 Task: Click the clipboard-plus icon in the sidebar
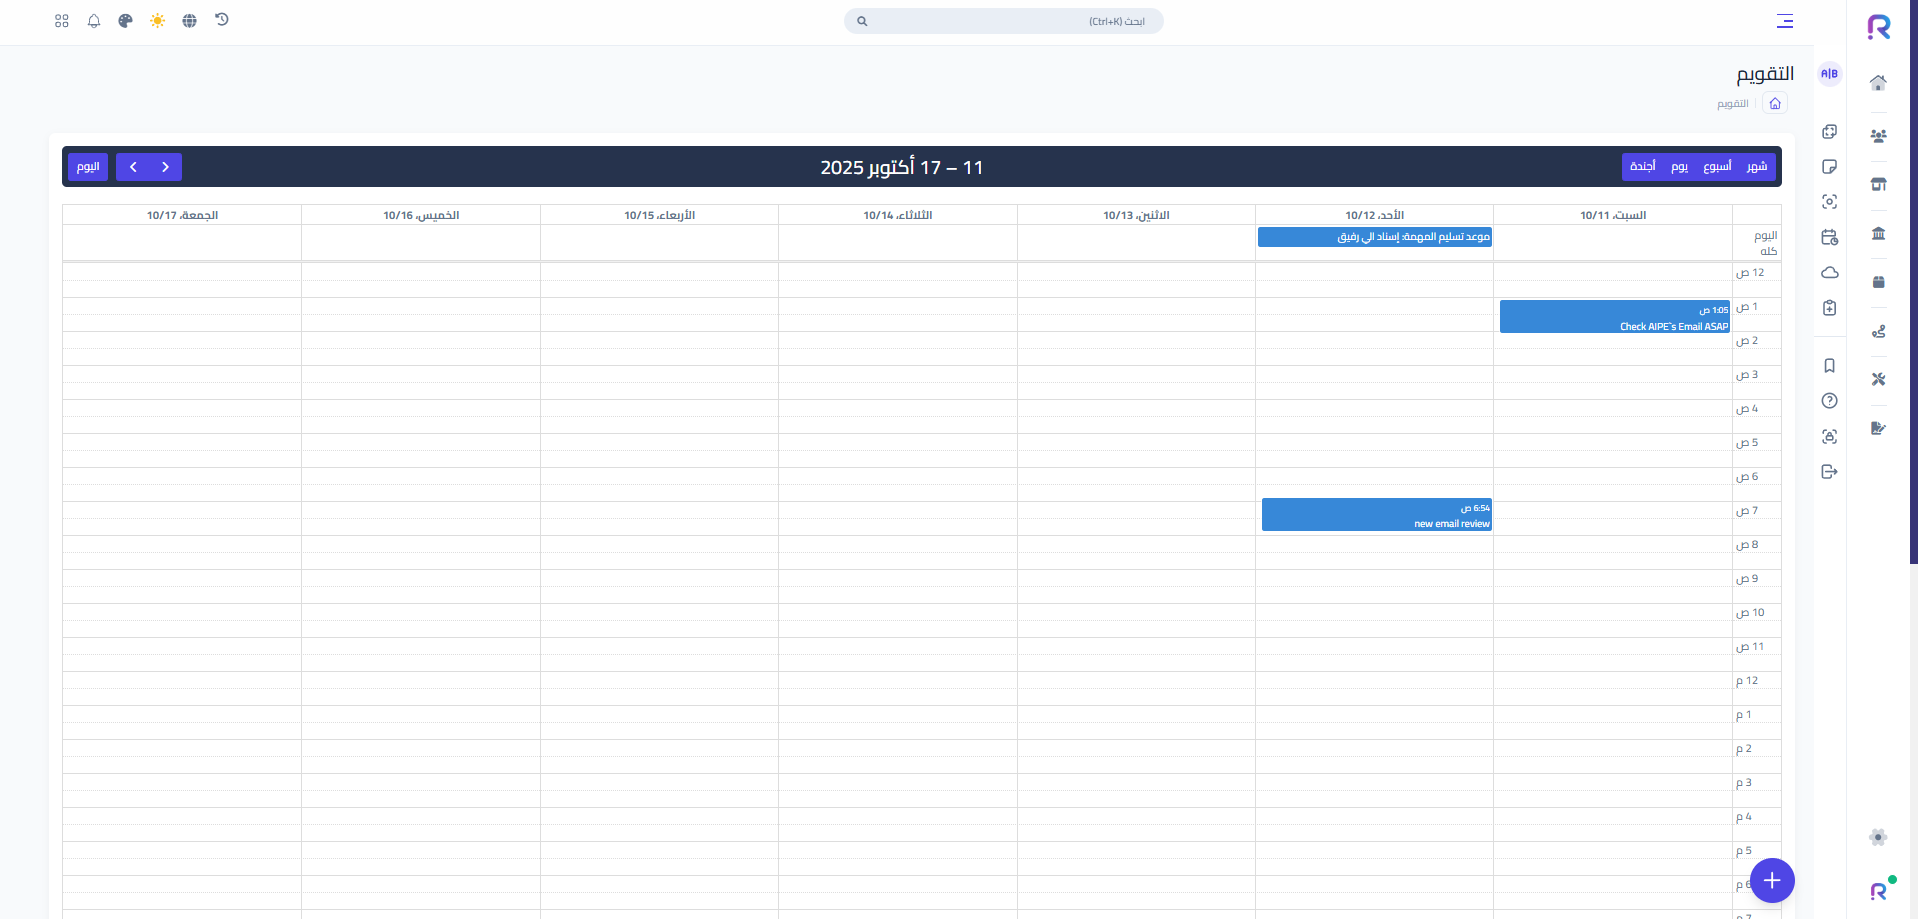(1830, 308)
